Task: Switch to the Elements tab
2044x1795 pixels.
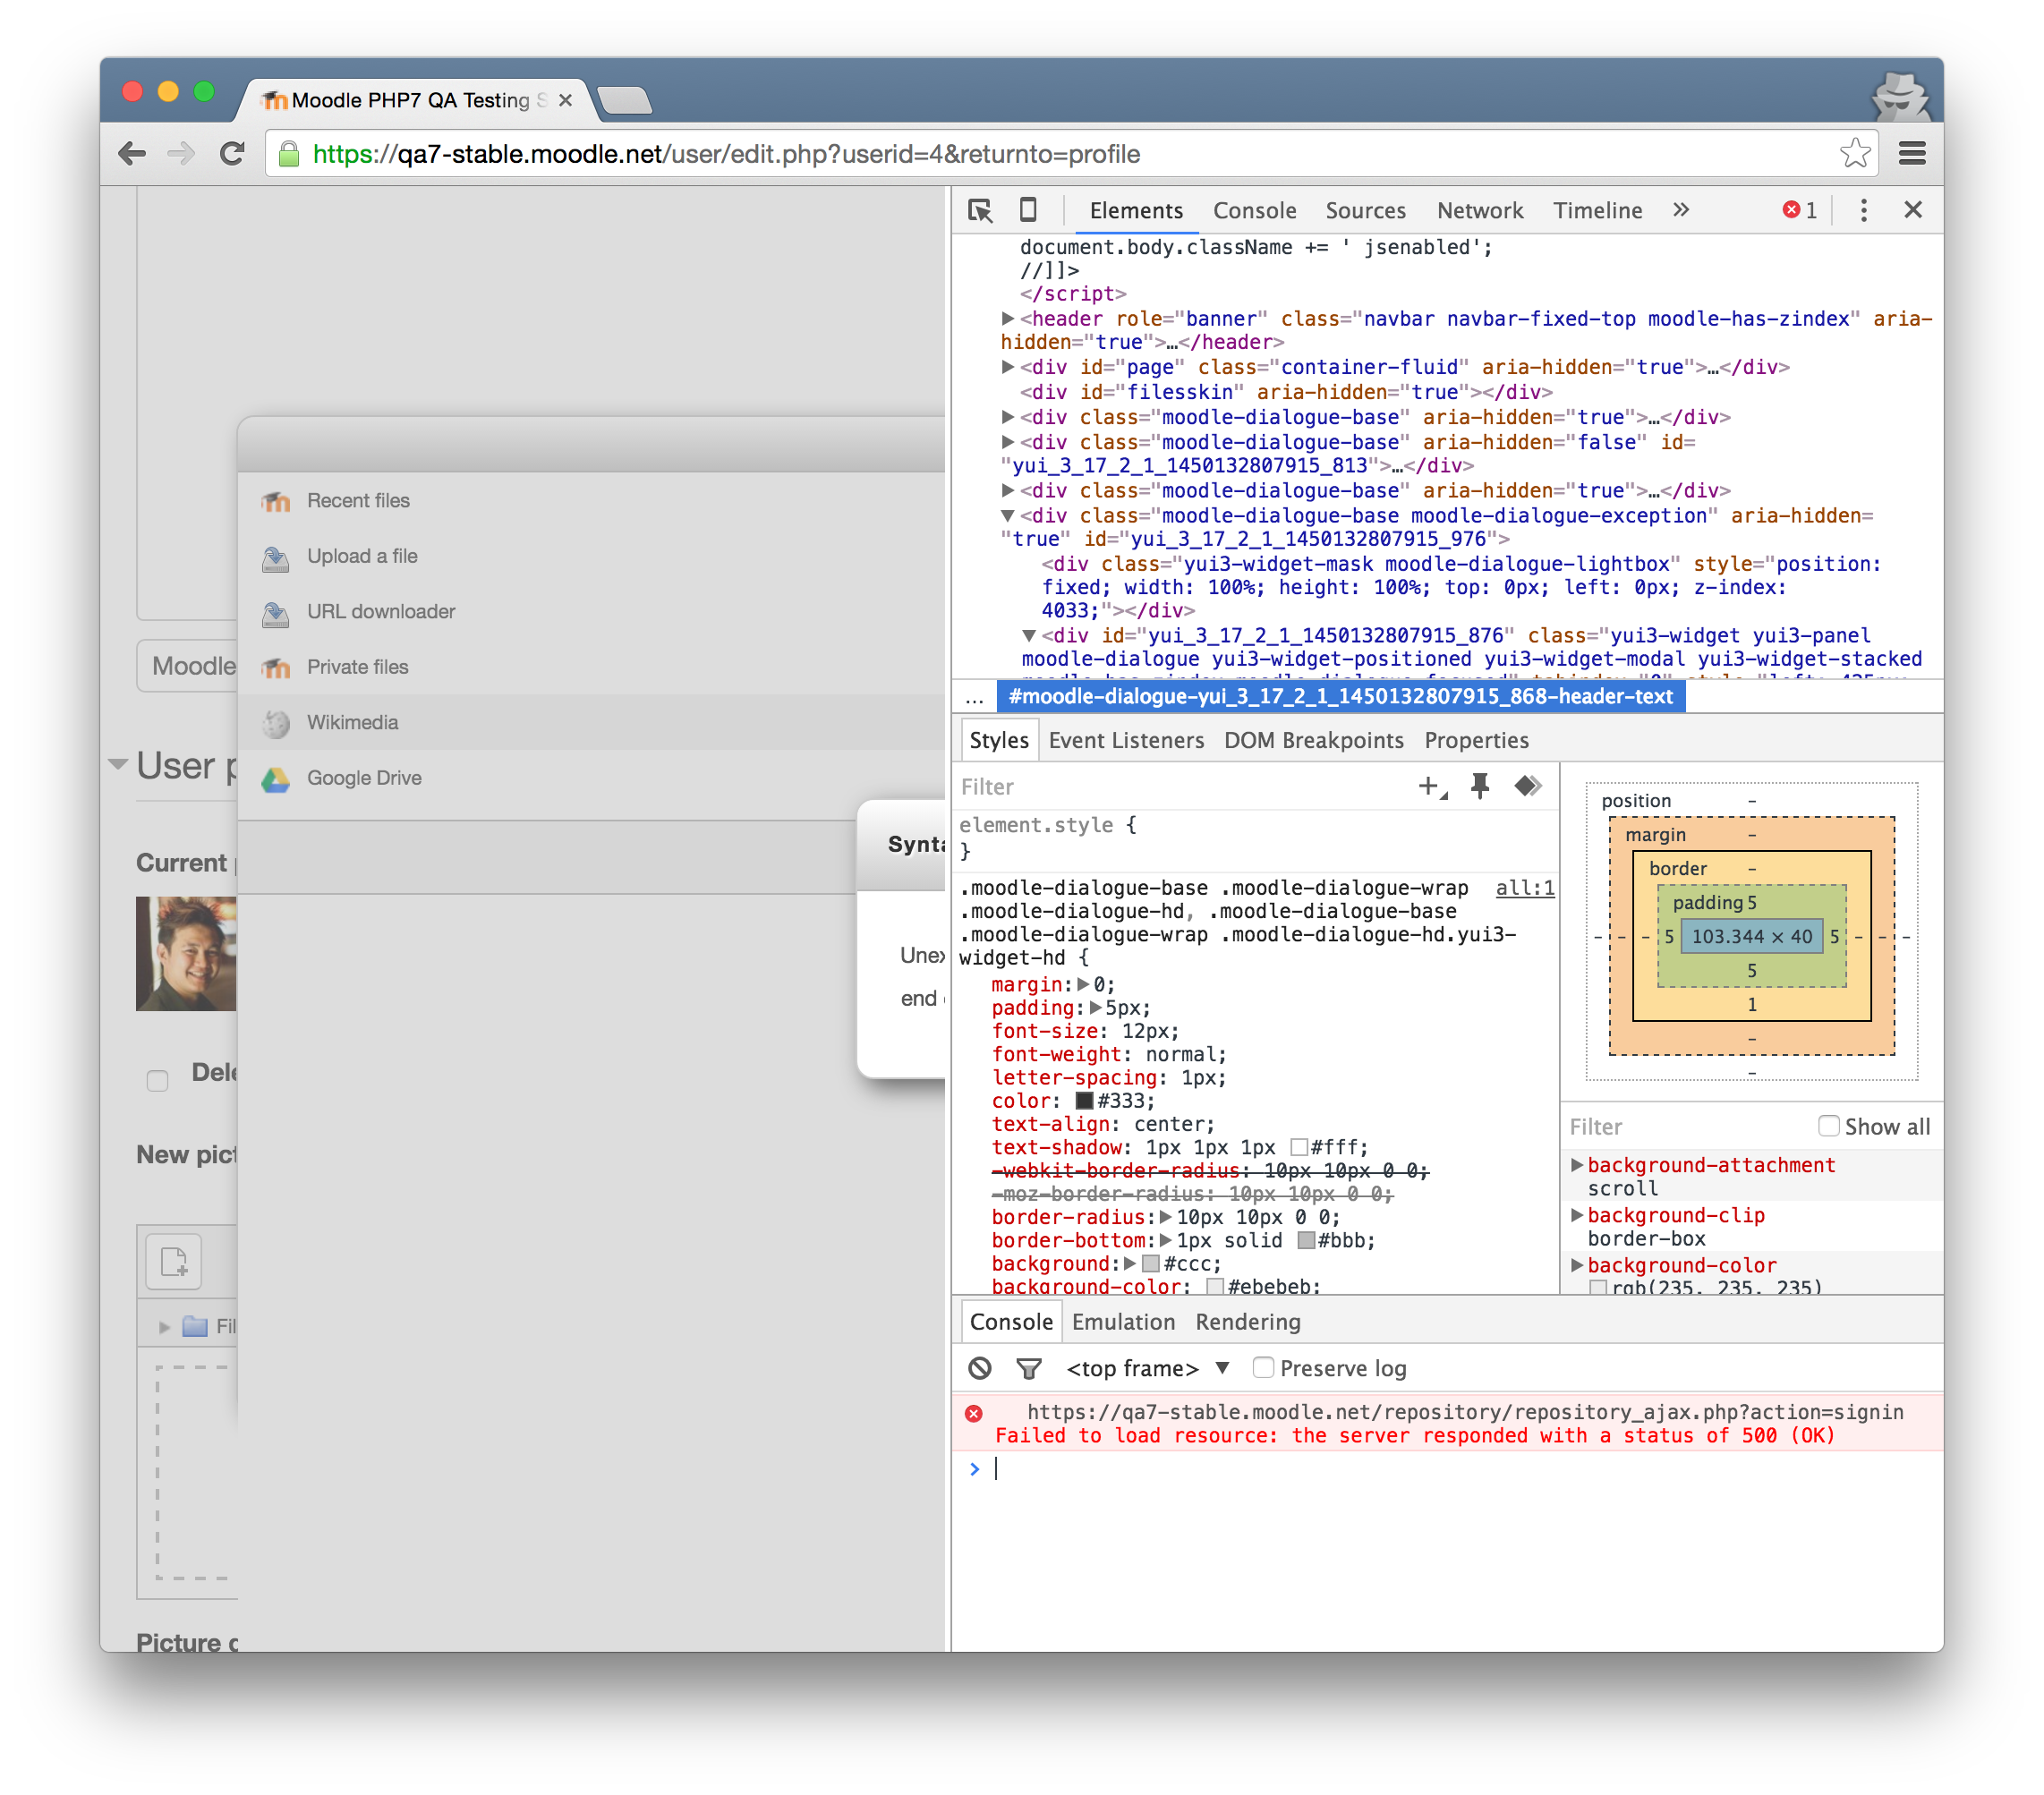Action: 1136,210
